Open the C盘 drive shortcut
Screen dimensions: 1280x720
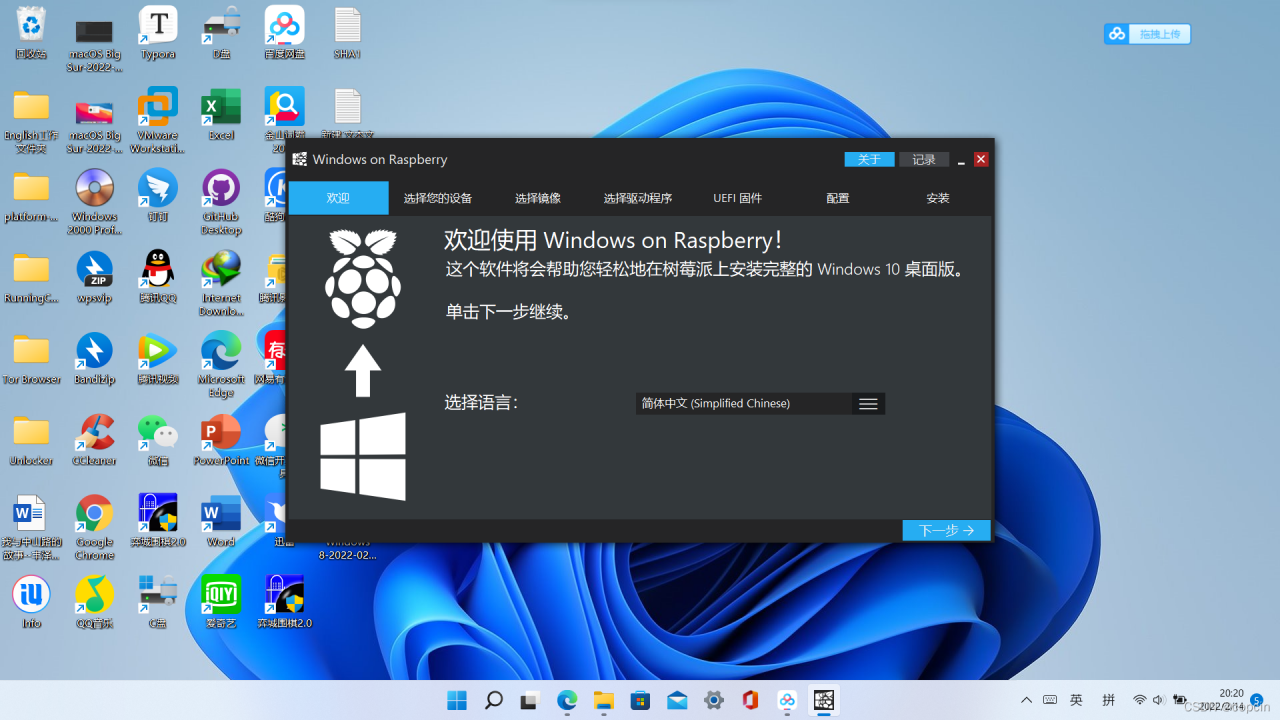pyautogui.click(x=158, y=602)
